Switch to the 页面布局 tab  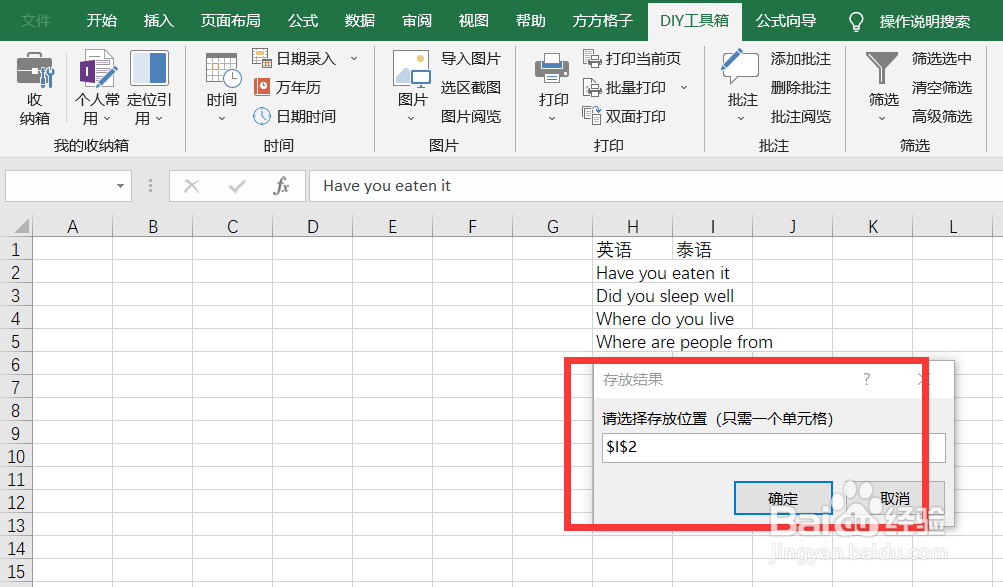(230, 21)
